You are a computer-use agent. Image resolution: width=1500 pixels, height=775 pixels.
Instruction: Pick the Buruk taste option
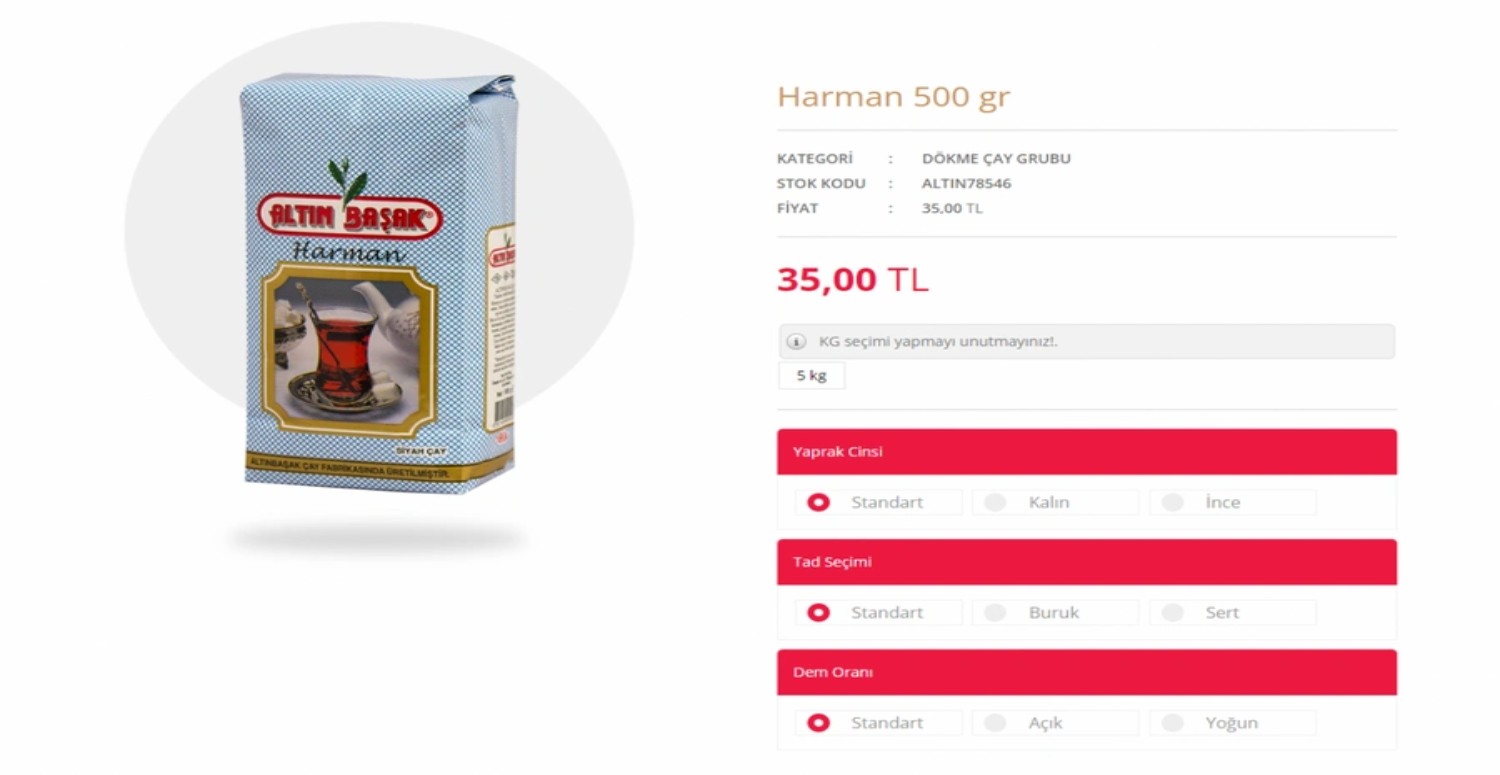(x=1055, y=612)
